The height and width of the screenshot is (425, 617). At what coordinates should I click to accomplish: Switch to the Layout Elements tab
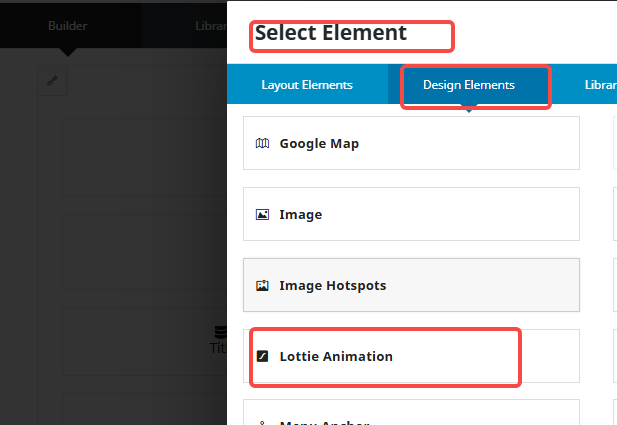307,85
